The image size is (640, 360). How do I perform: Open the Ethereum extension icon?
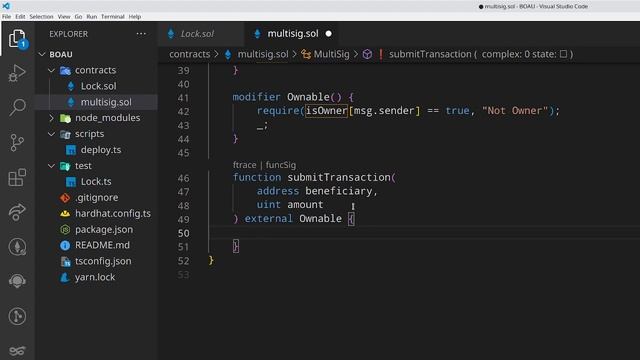pos(17,247)
